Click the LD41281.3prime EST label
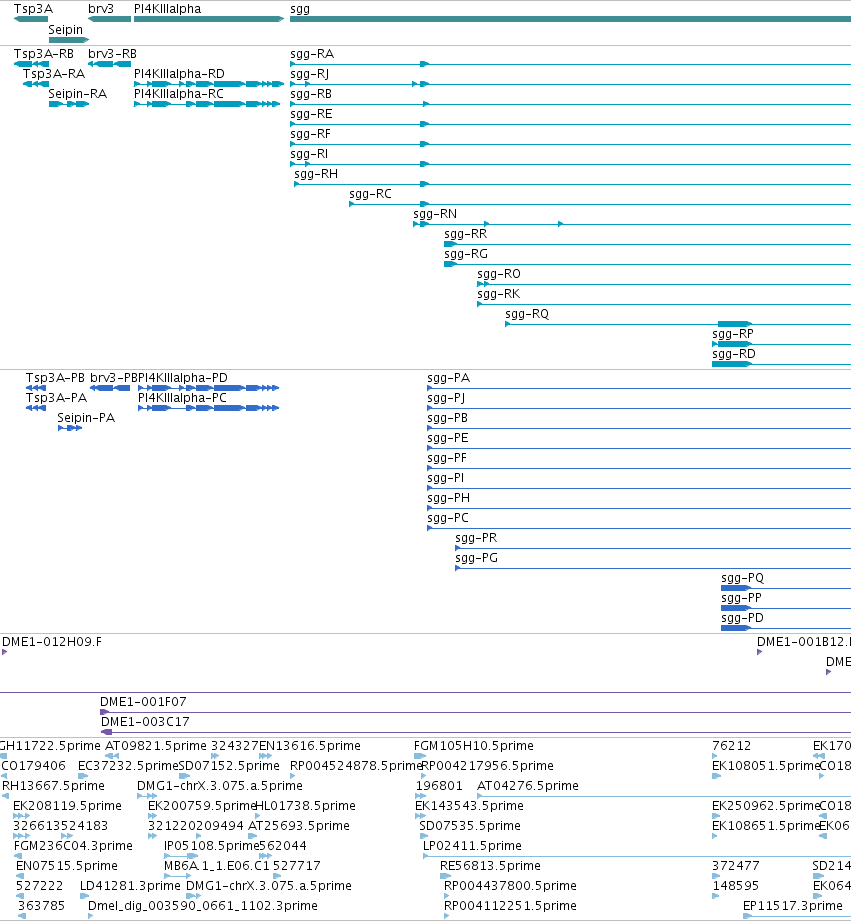The image size is (851, 921). (x=130, y=885)
